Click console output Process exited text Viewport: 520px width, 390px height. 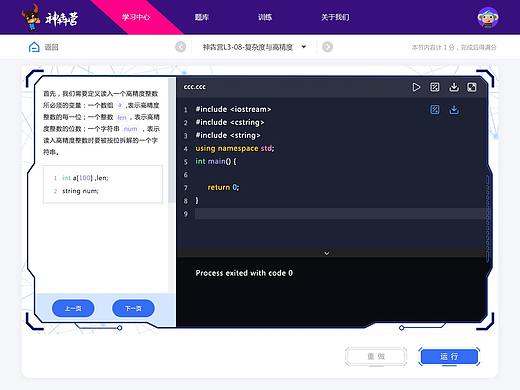tap(244, 273)
